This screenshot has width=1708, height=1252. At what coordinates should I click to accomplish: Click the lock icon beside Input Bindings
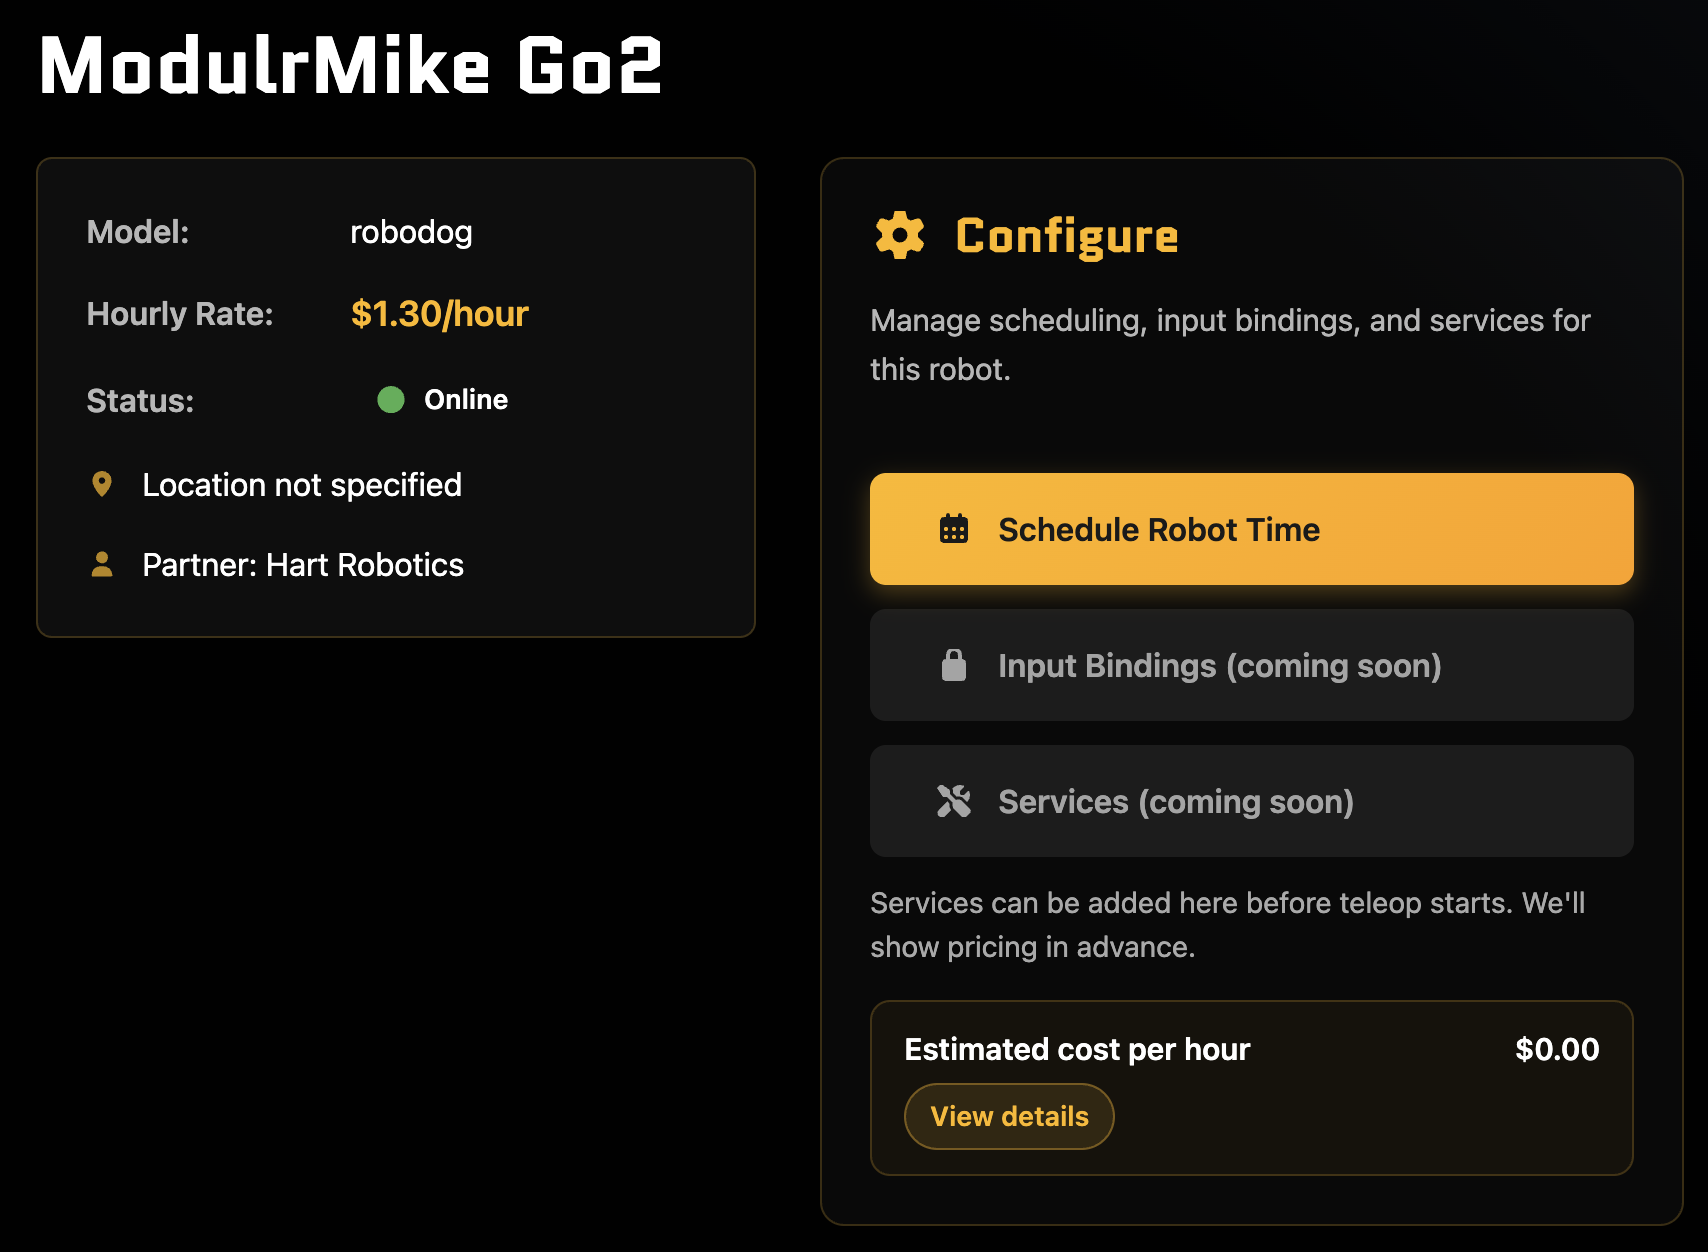[x=954, y=665]
